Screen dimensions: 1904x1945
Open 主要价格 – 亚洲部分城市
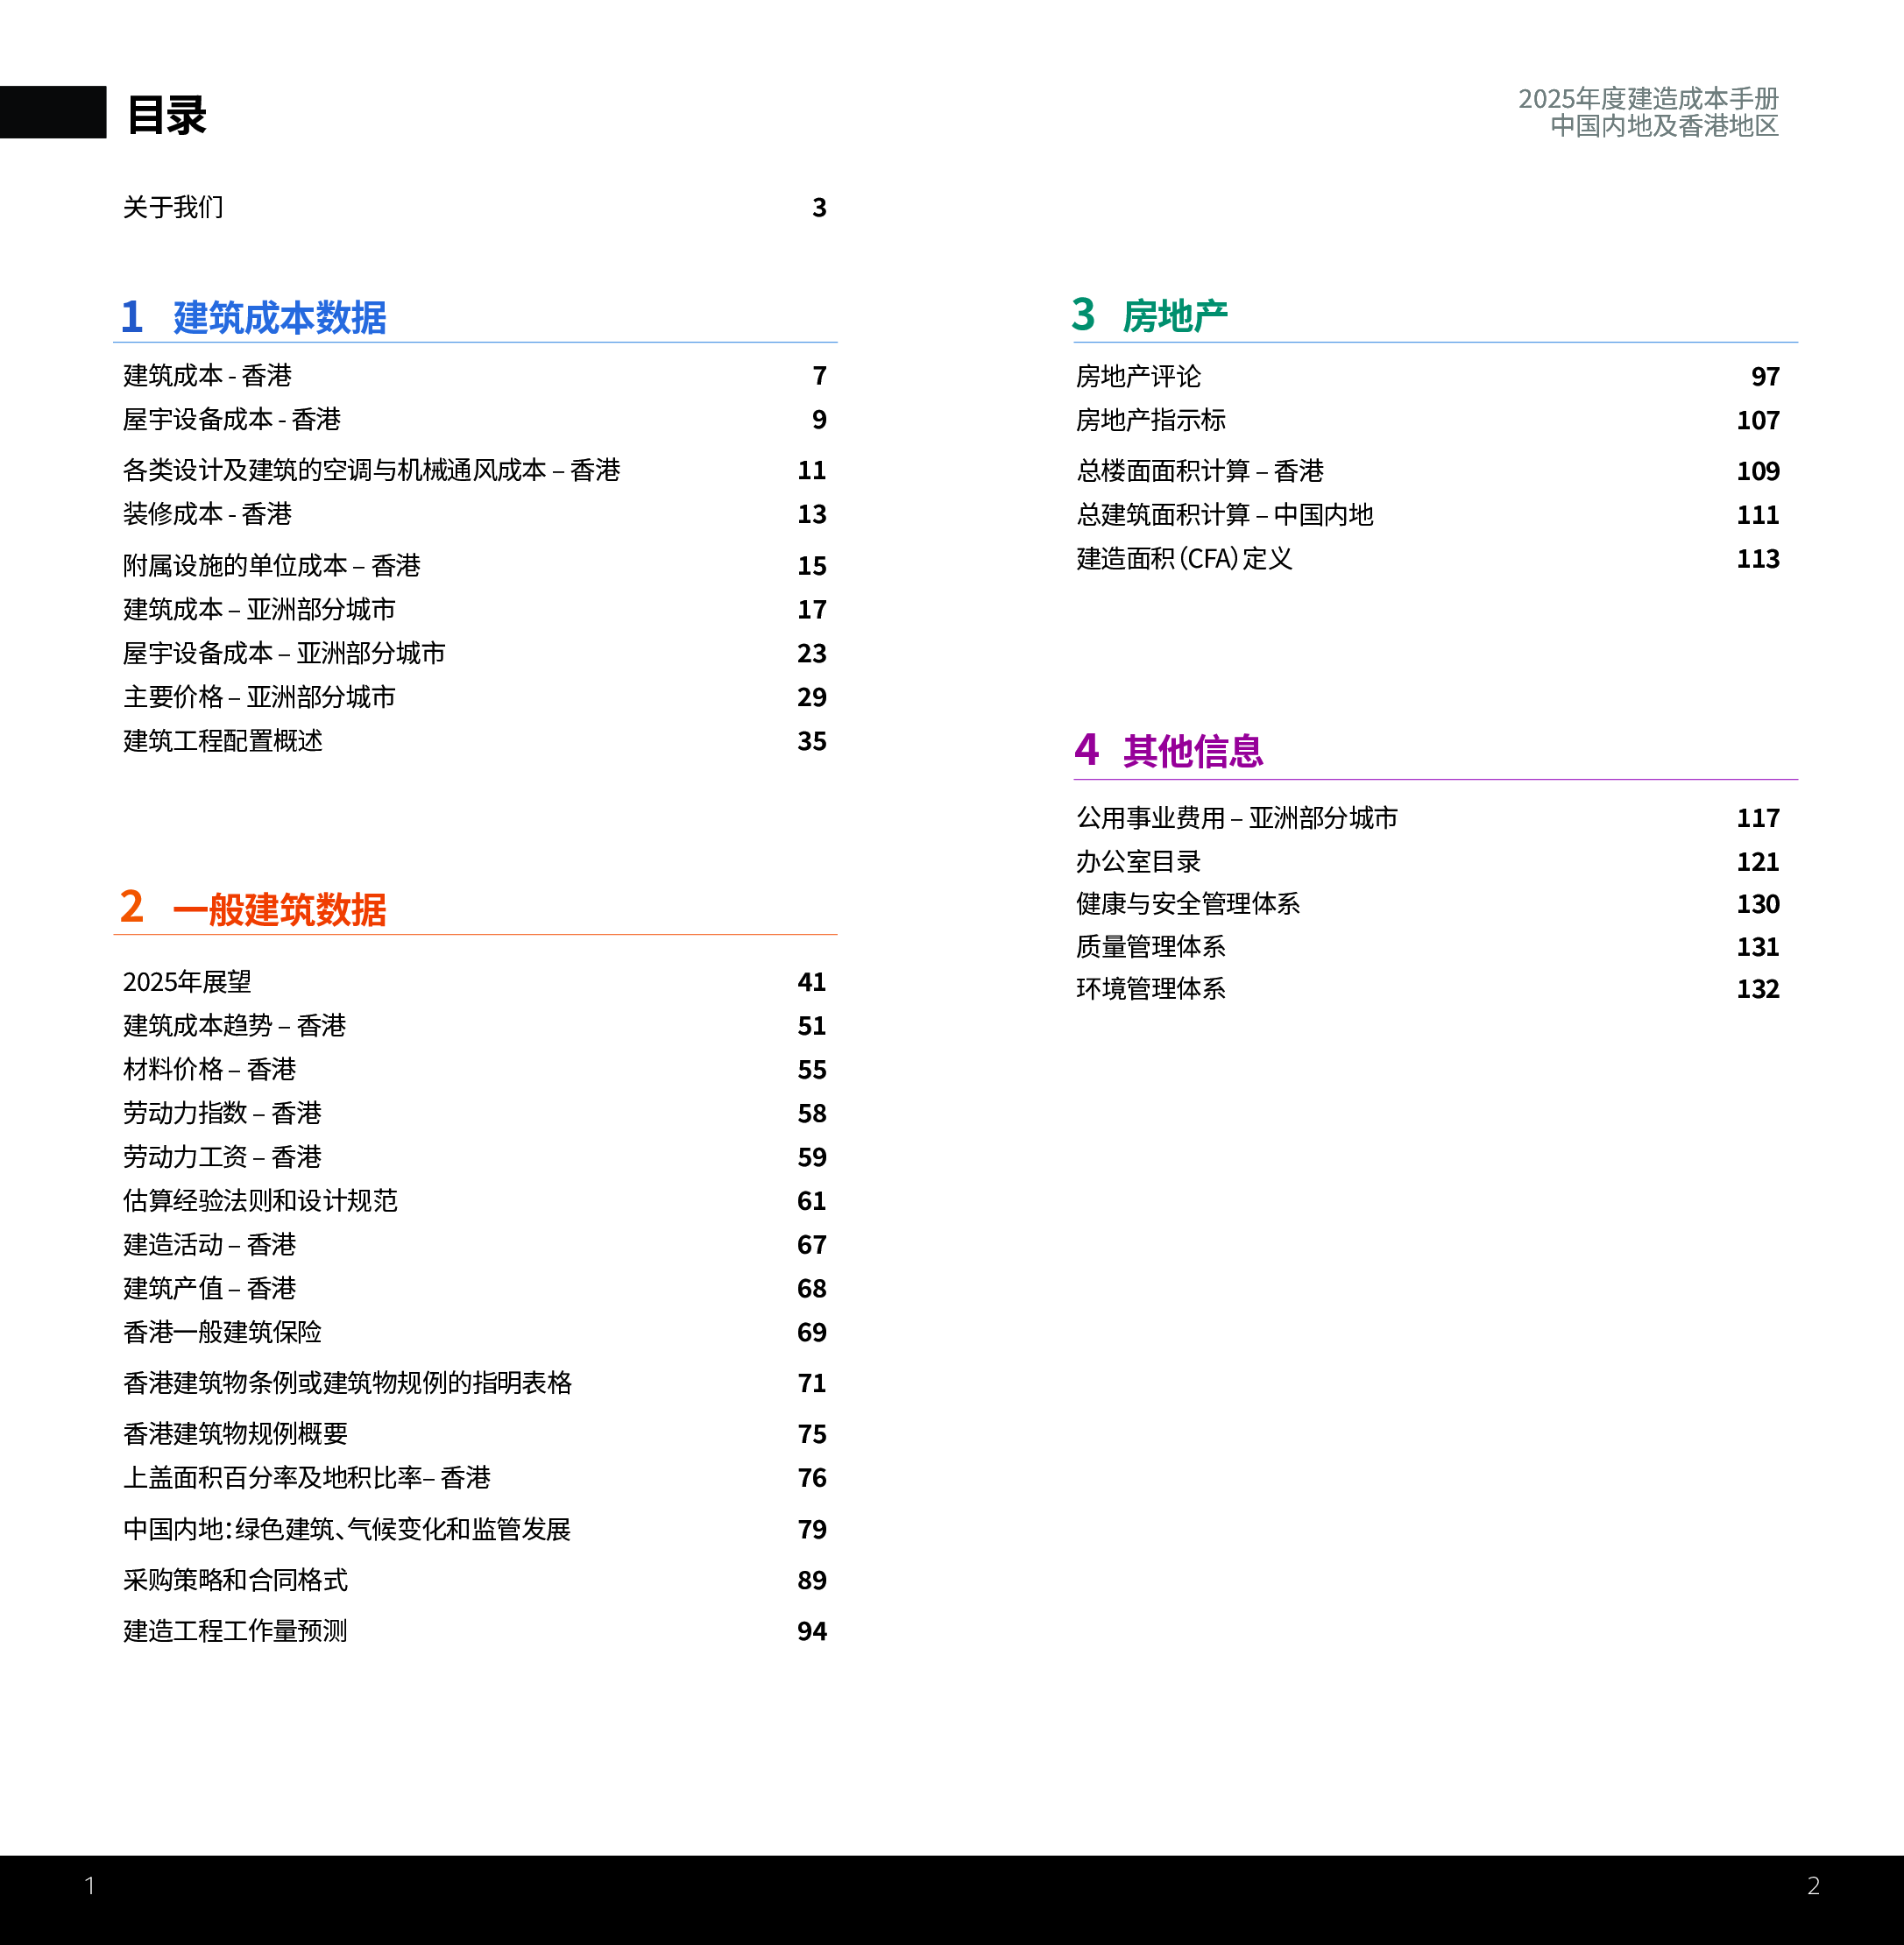(259, 697)
